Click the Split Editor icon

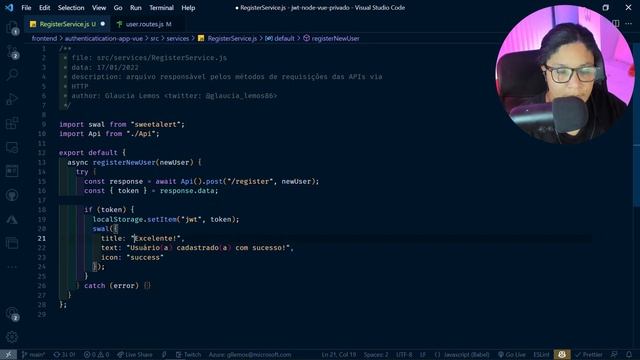[x=616, y=24]
